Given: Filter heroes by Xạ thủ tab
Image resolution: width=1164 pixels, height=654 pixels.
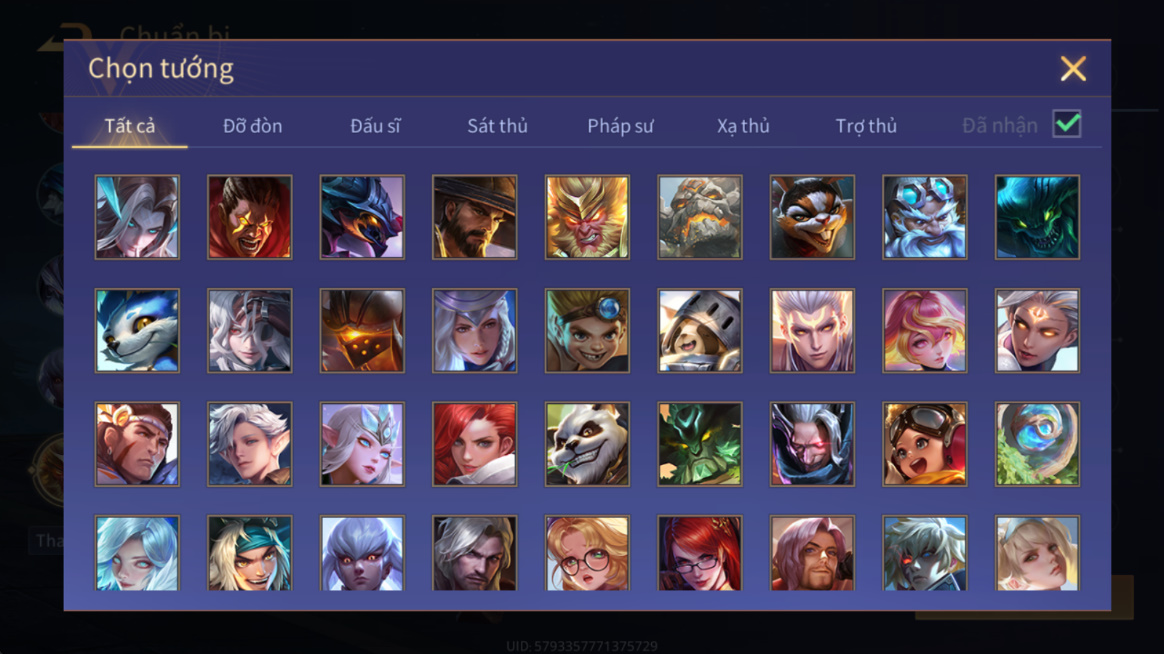Looking at the screenshot, I should pos(743,126).
